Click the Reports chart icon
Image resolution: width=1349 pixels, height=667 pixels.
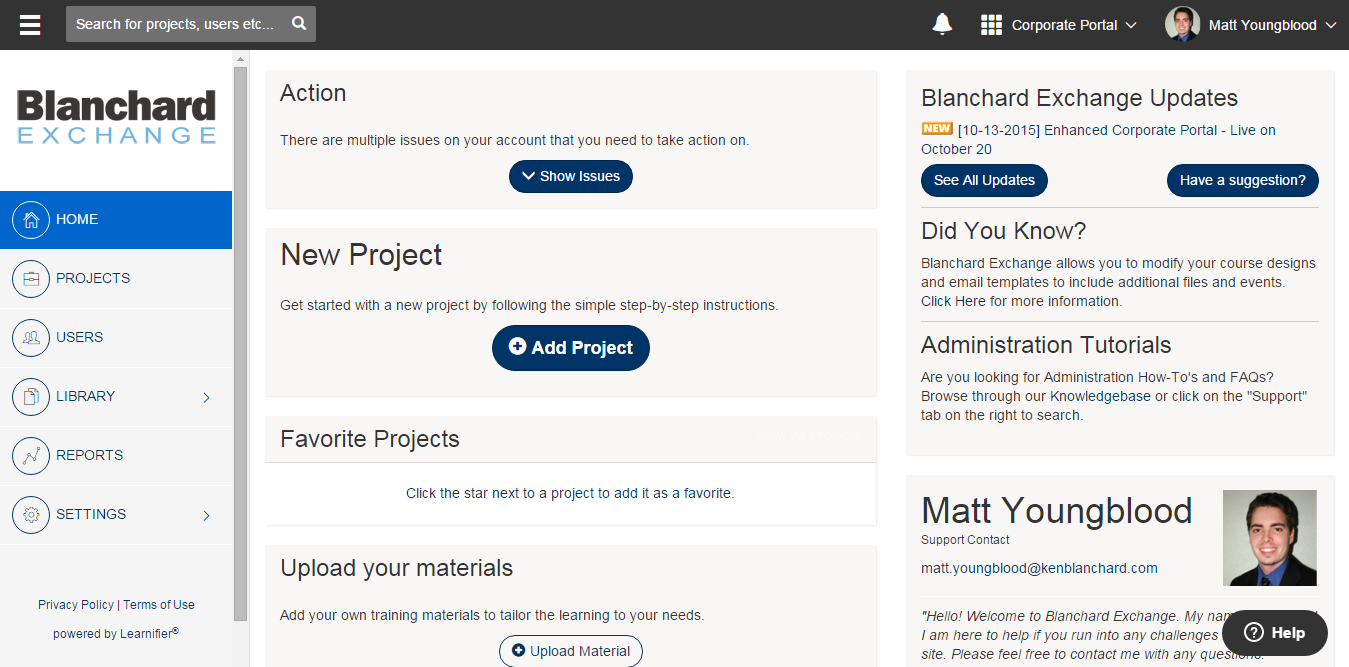point(31,456)
